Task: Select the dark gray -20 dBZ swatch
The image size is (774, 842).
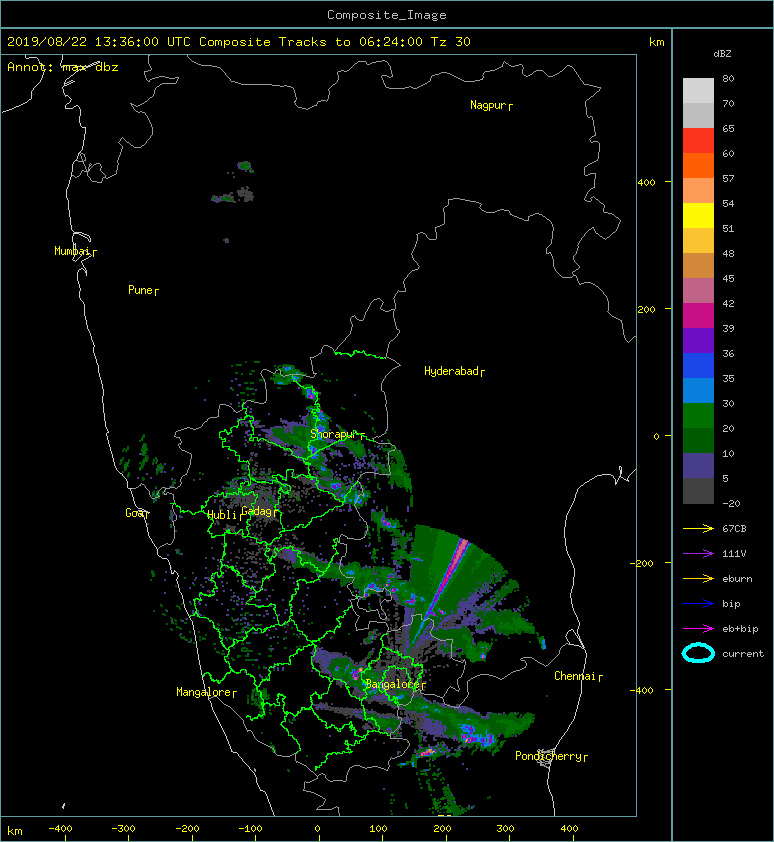Action: click(x=698, y=491)
